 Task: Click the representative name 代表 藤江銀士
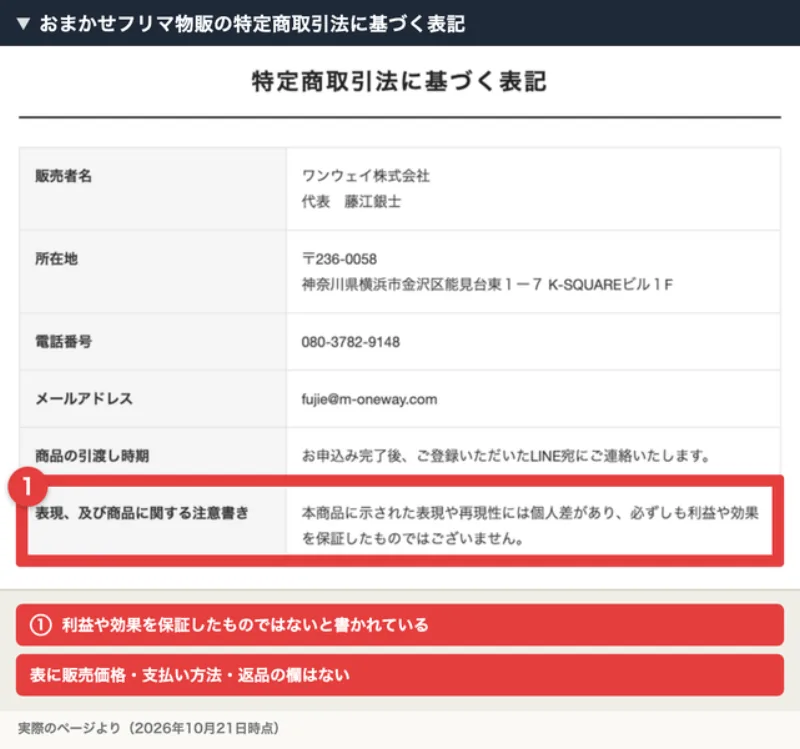pos(351,202)
